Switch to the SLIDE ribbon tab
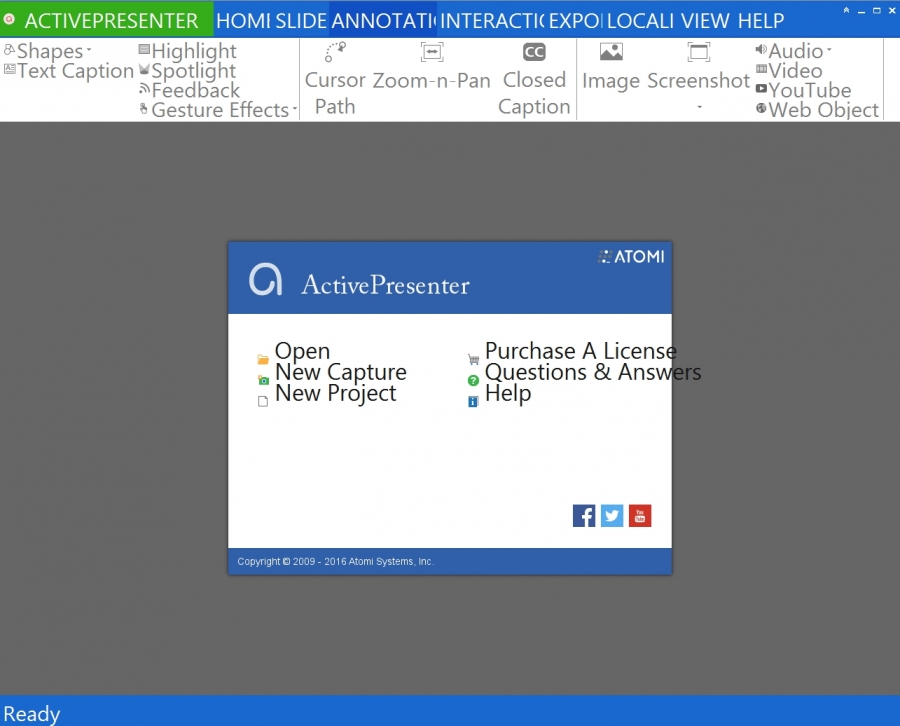Screen dimensions: 900x726 [x=301, y=21]
